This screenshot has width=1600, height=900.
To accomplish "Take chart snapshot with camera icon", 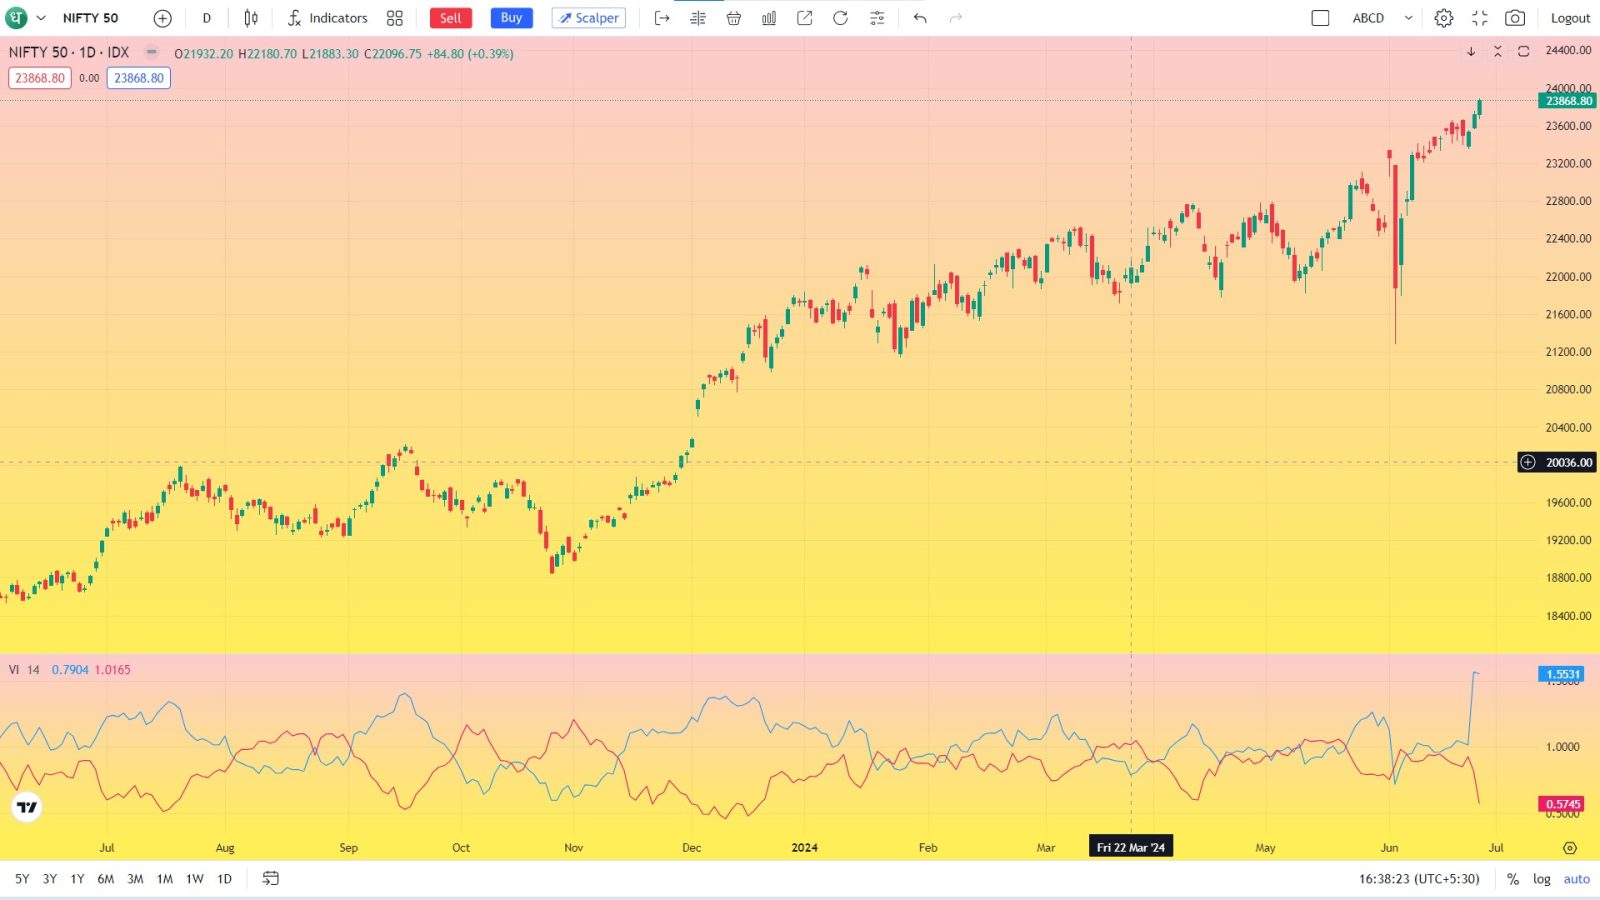I will coord(1516,18).
